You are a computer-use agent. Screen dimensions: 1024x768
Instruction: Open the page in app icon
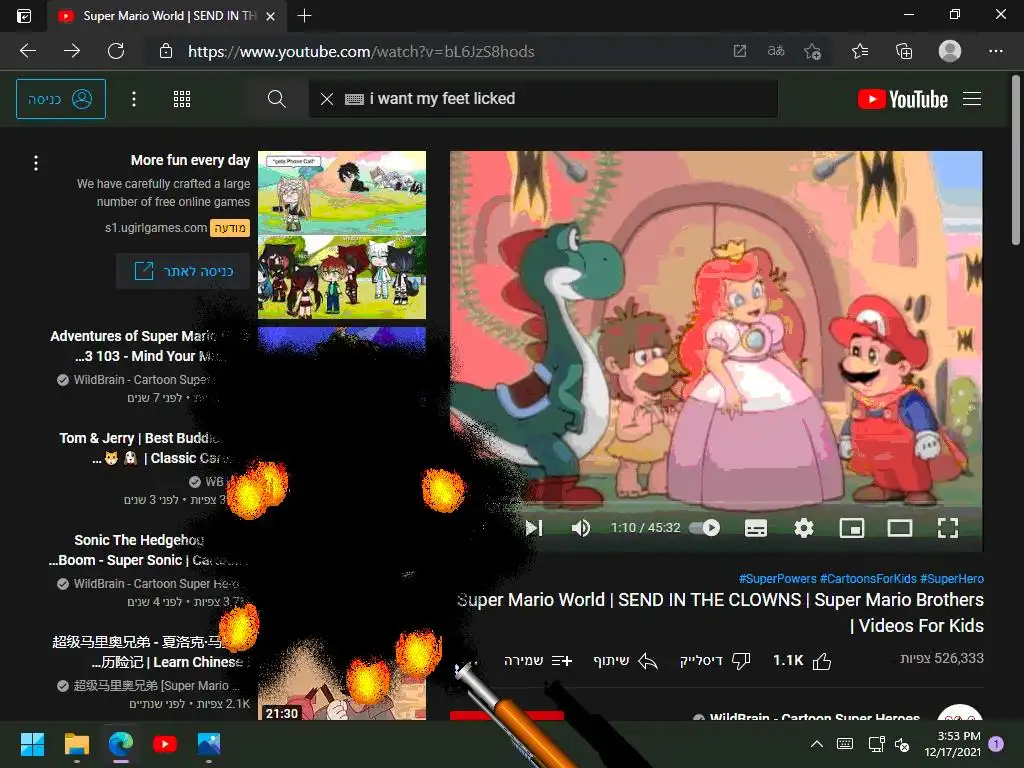pos(739,51)
